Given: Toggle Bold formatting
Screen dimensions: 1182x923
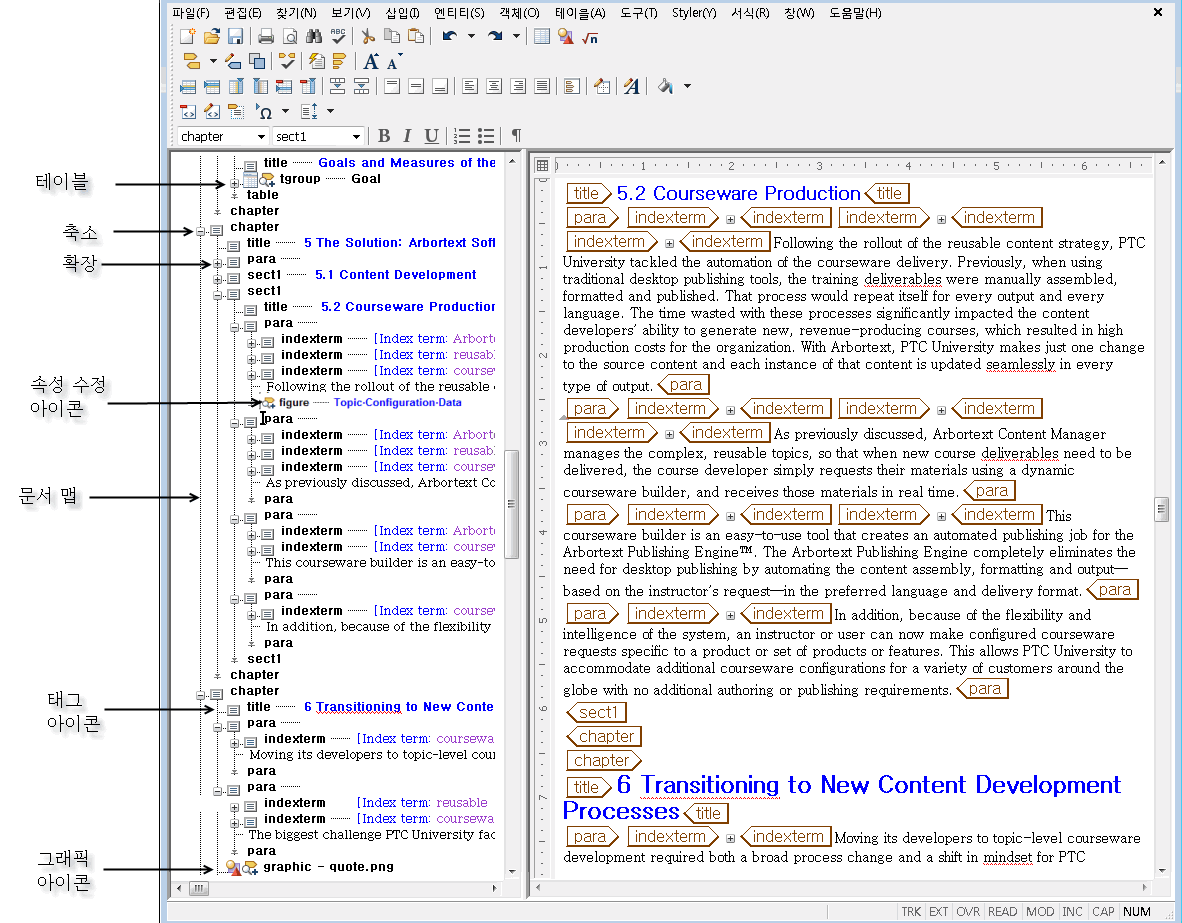Looking at the screenshot, I should 384,136.
